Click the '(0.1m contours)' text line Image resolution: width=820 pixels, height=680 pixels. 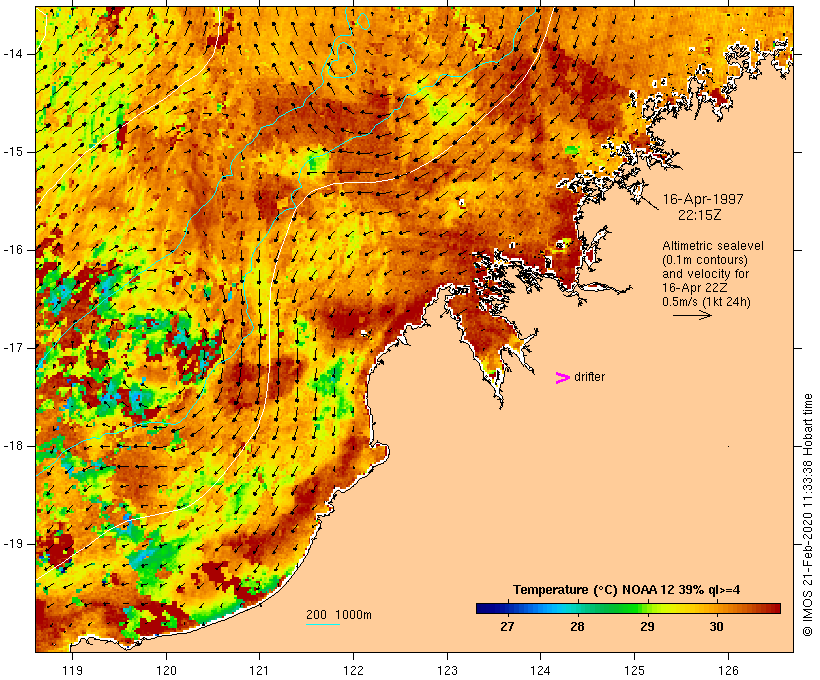point(705,260)
